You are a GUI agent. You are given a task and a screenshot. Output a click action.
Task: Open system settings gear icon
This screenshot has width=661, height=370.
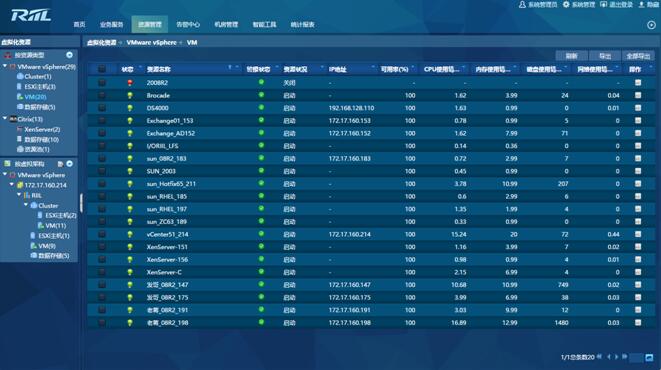pos(566,4)
